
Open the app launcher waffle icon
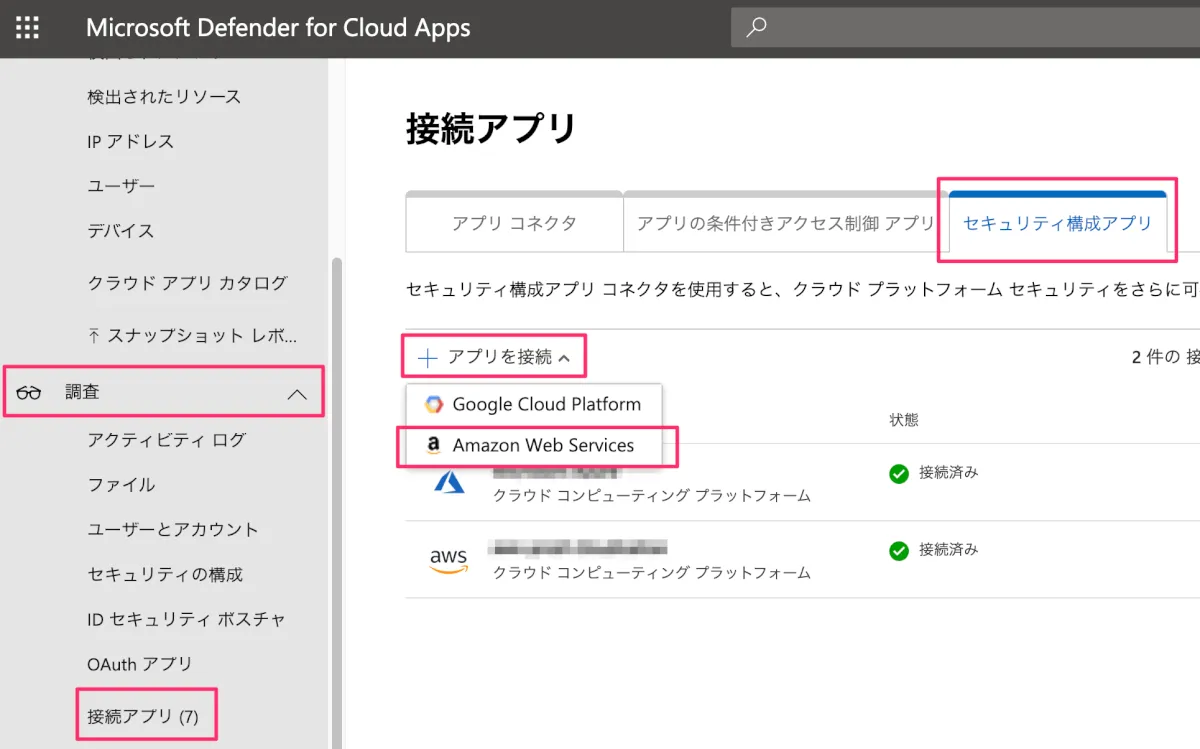click(x=28, y=28)
